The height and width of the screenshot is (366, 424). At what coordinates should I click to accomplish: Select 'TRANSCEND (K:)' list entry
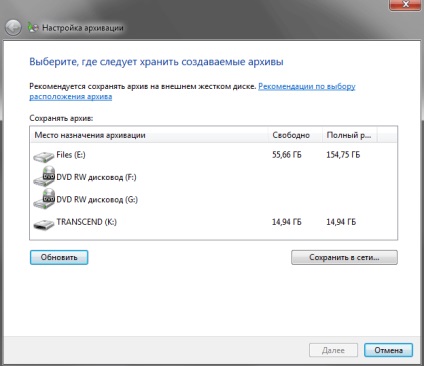pyautogui.click(x=87, y=222)
